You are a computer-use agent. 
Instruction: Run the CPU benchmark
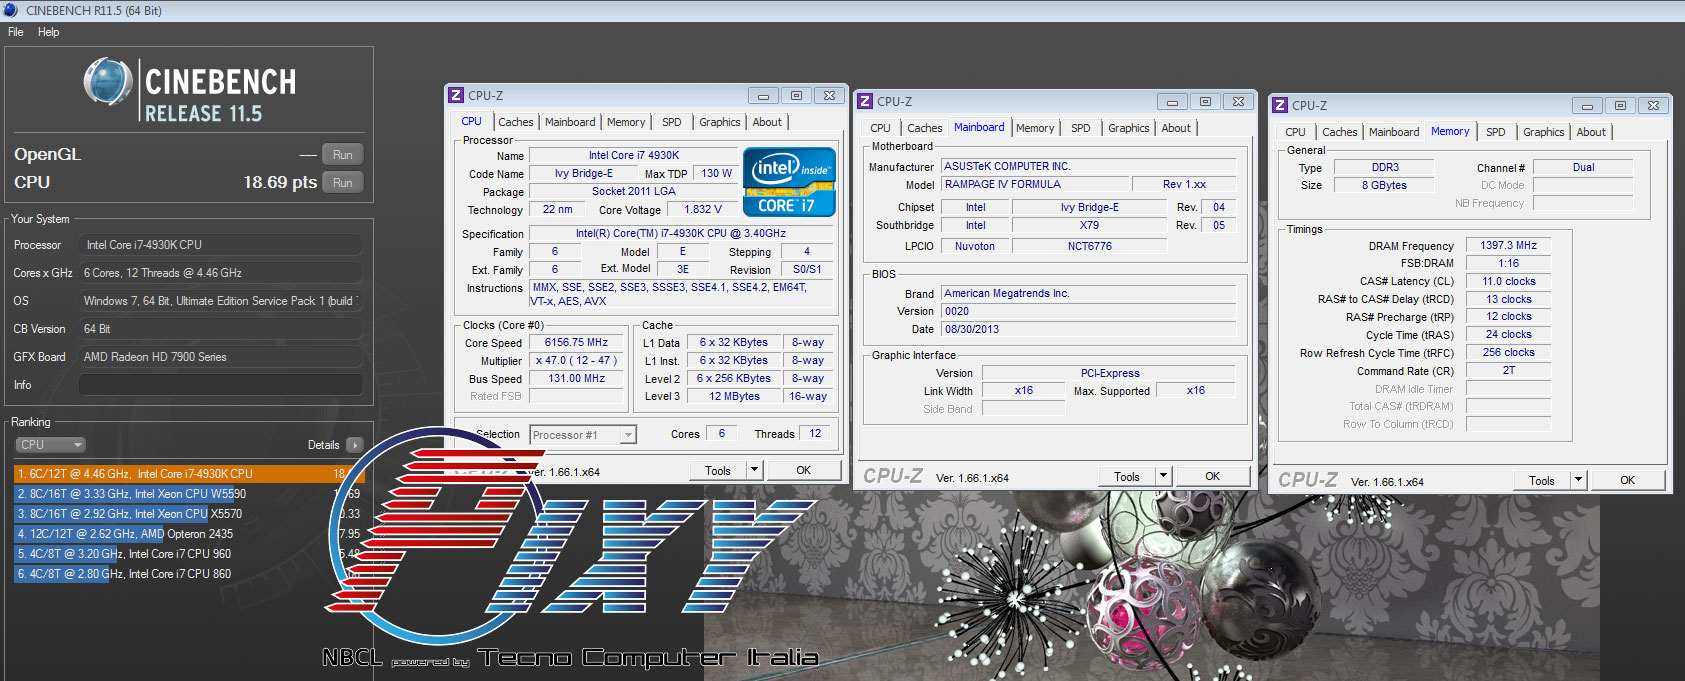click(342, 183)
